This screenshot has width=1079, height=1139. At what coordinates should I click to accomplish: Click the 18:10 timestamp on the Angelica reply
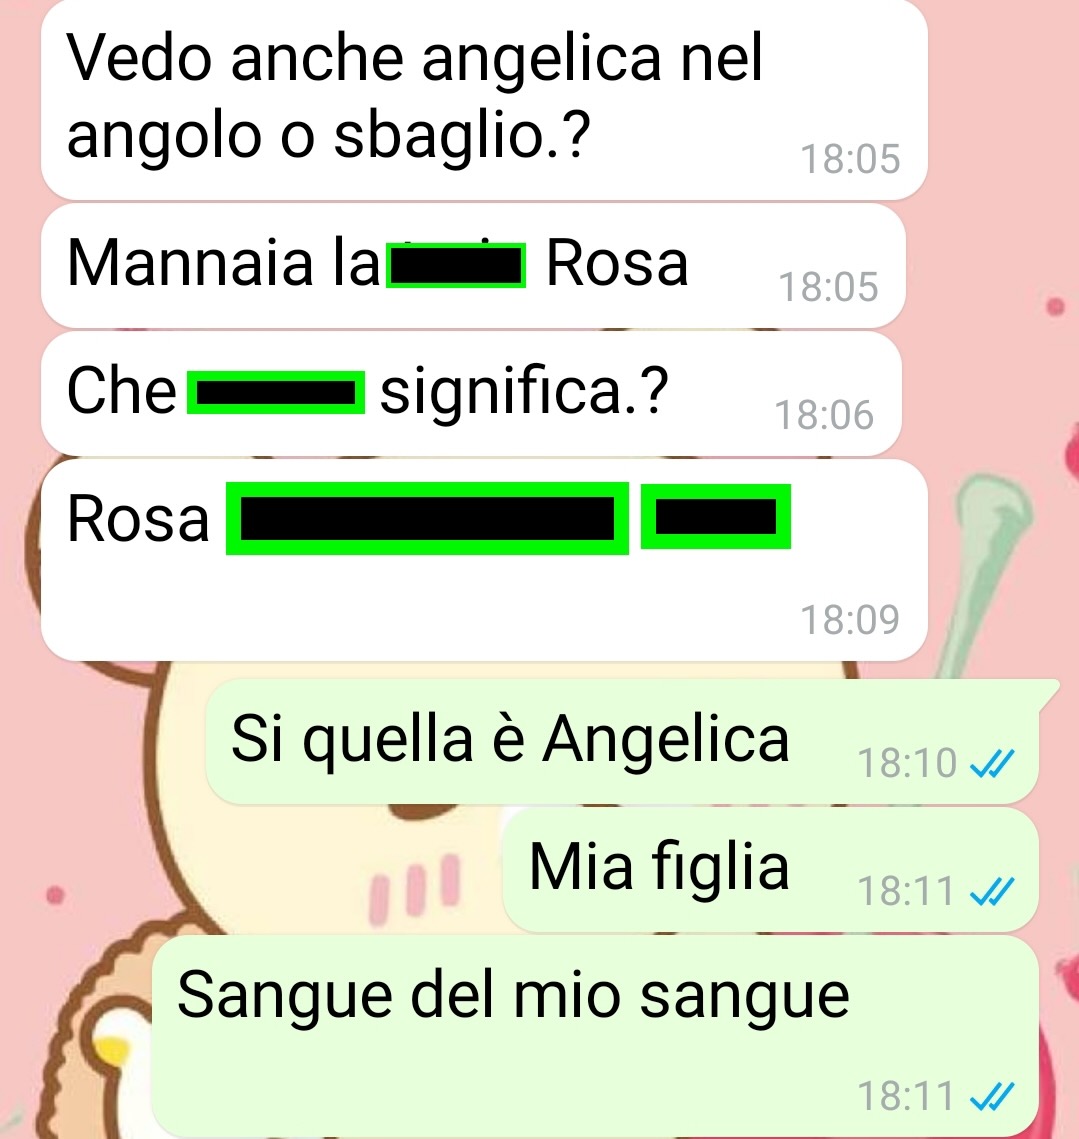tap(907, 763)
